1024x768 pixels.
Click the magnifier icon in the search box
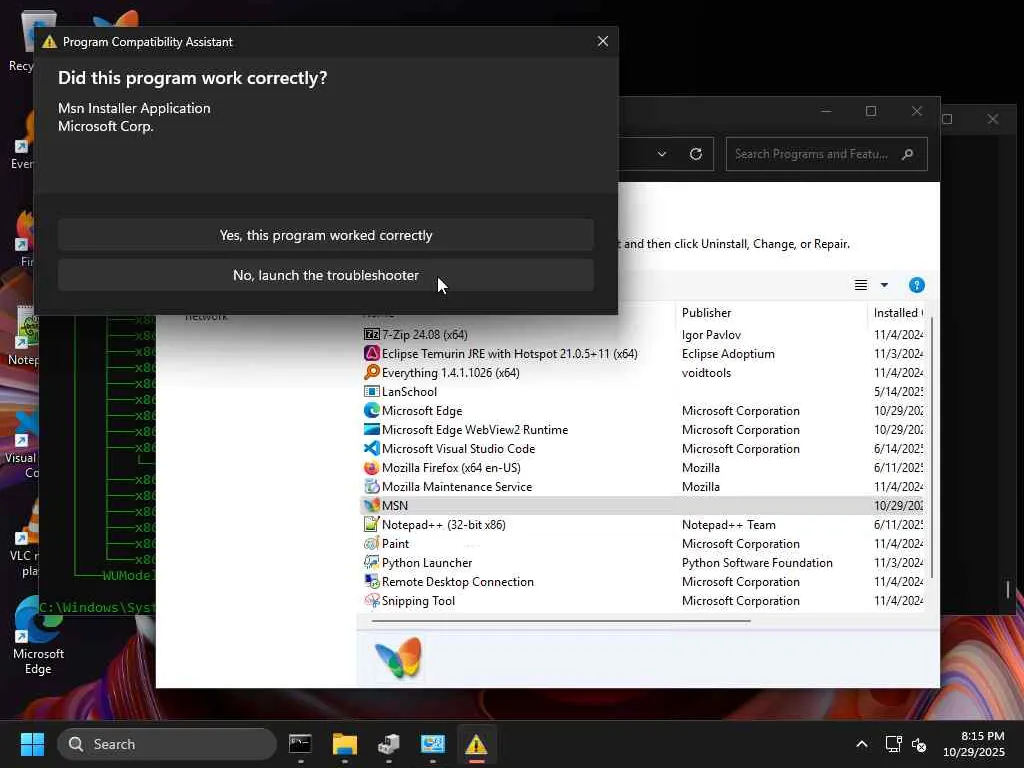(907, 154)
